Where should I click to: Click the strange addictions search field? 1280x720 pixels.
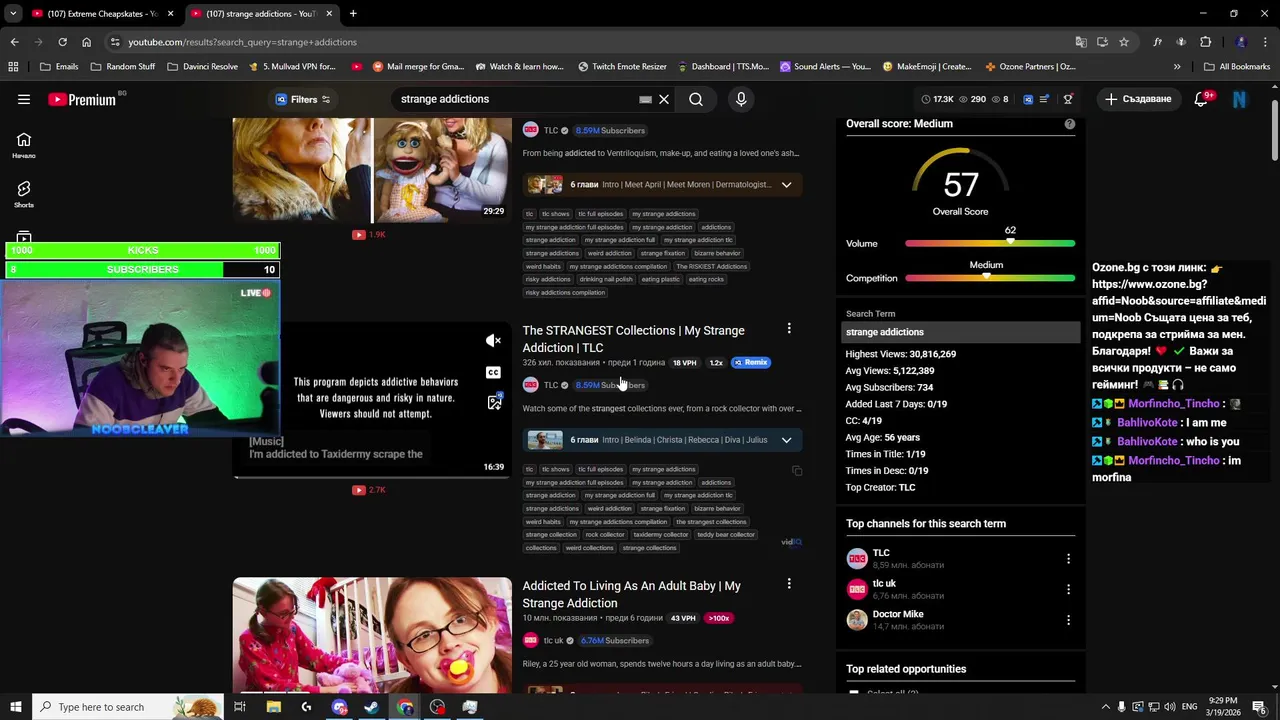click(x=515, y=99)
